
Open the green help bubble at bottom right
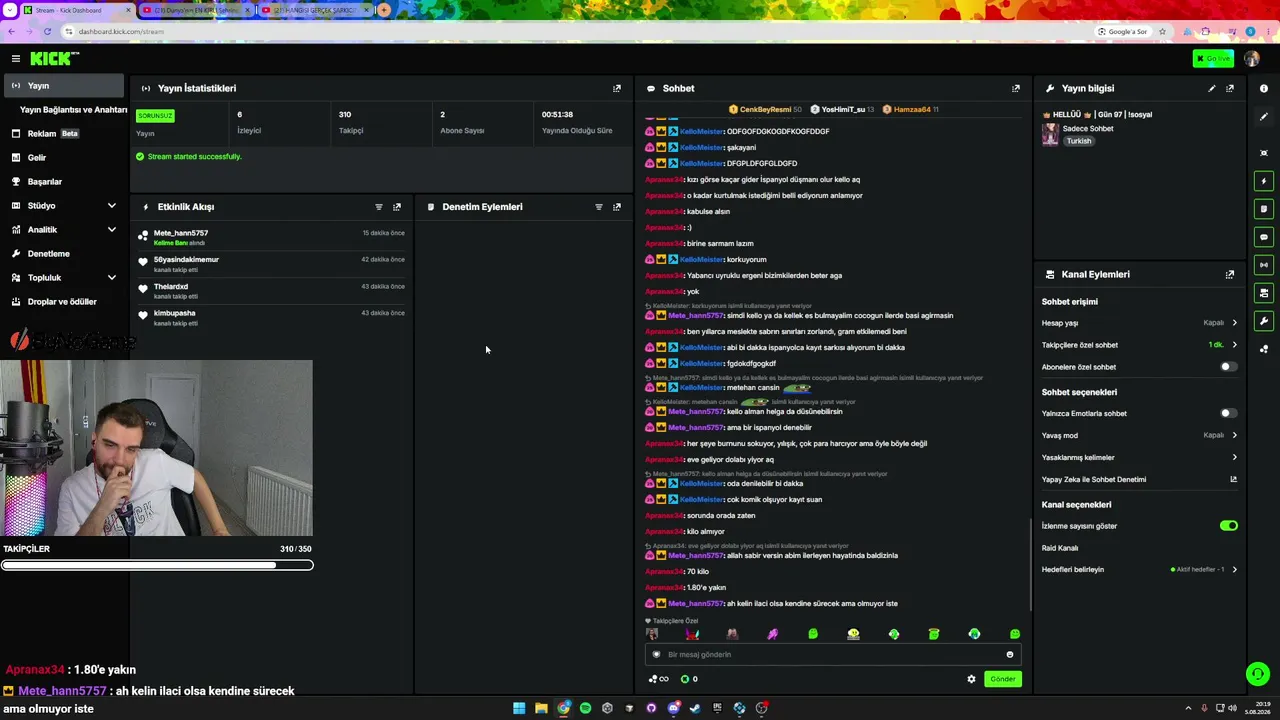click(x=1258, y=674)
